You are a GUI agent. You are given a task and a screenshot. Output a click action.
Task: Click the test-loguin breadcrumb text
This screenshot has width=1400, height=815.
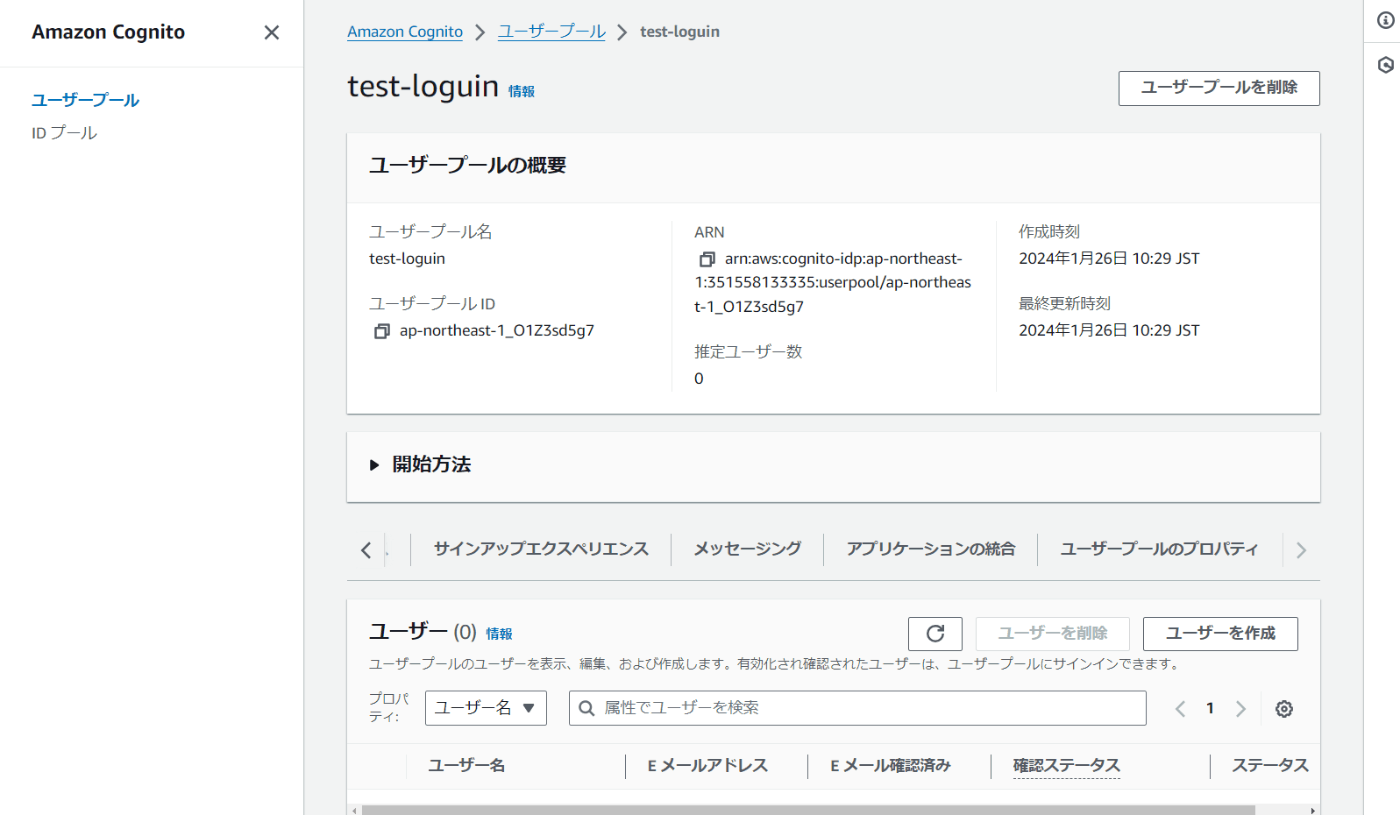coord(680,32)
